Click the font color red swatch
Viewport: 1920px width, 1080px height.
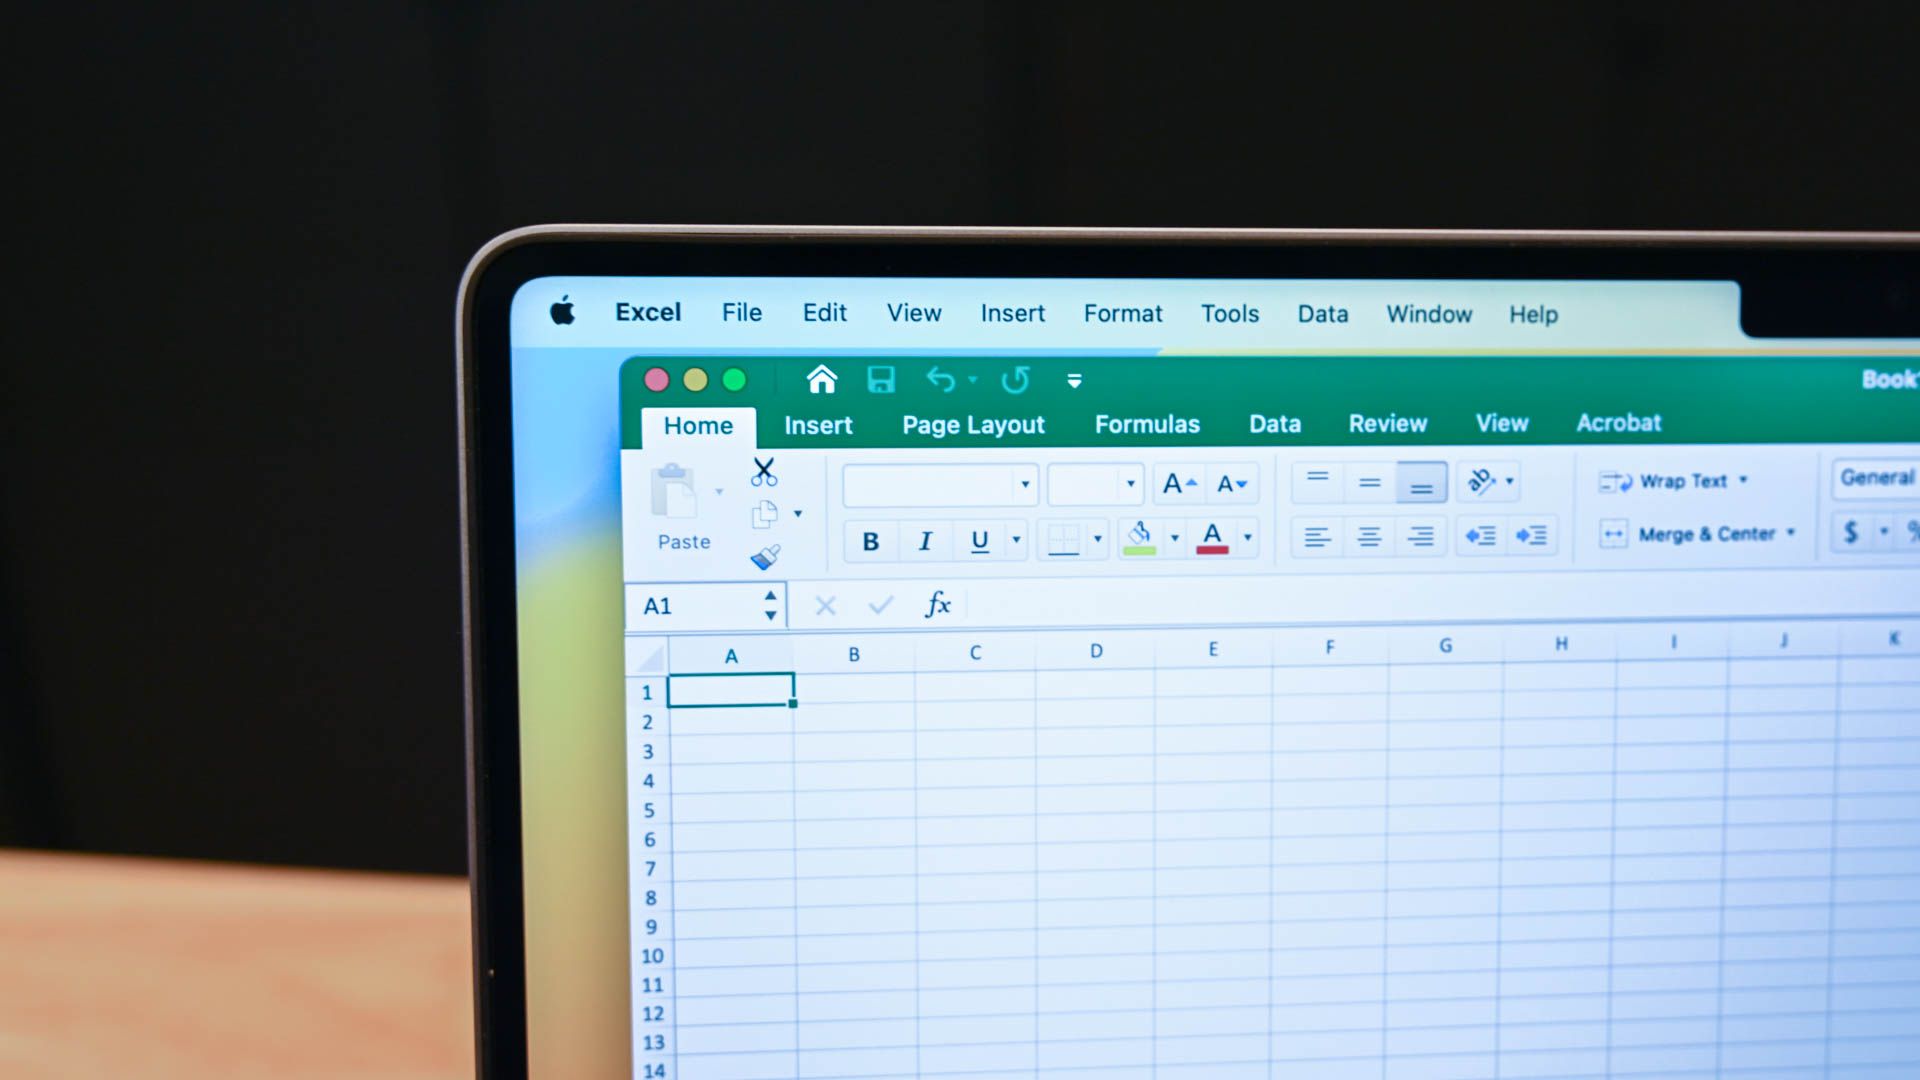click(1211, 550)
